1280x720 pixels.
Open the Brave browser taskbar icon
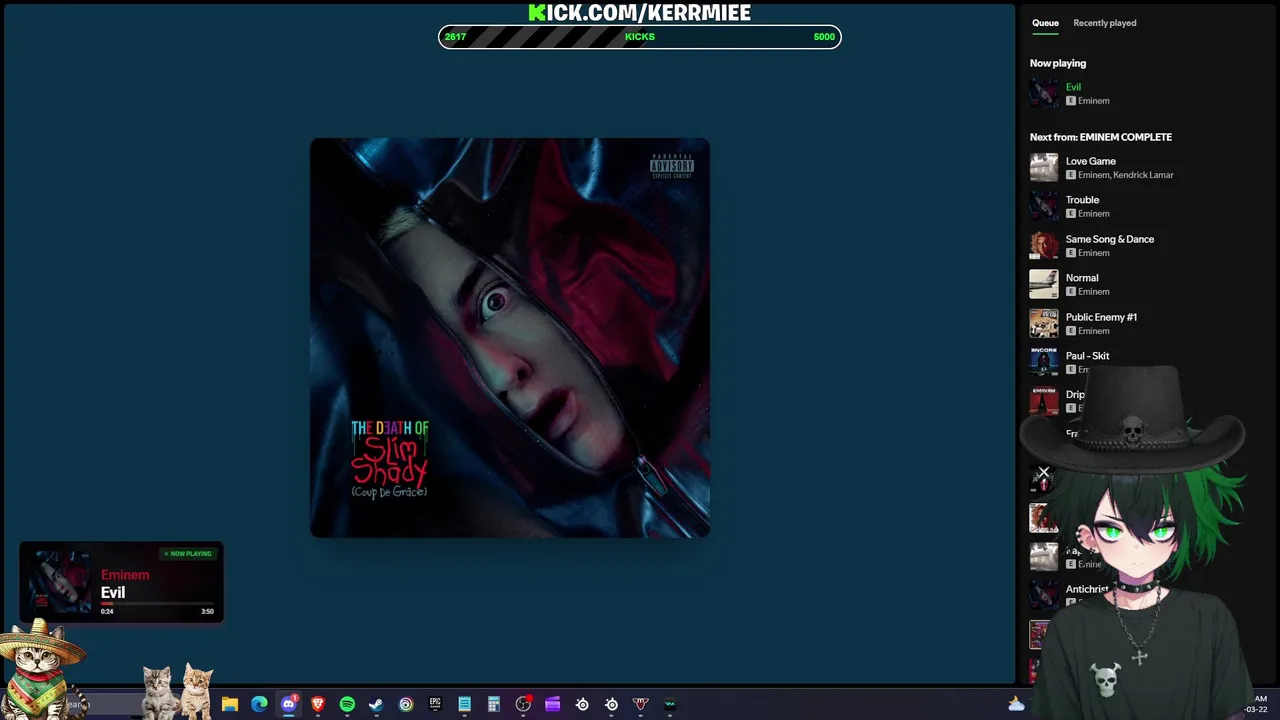318,704
